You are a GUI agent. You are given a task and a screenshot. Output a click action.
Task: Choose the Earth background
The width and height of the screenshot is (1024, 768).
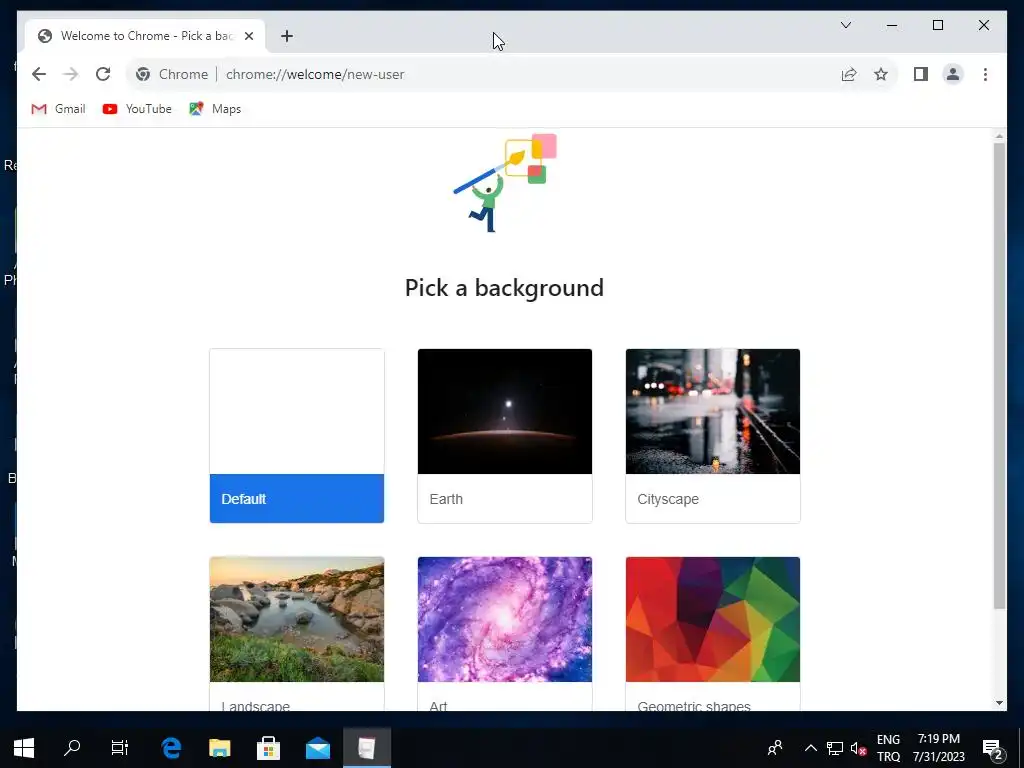tap(505, 436)
